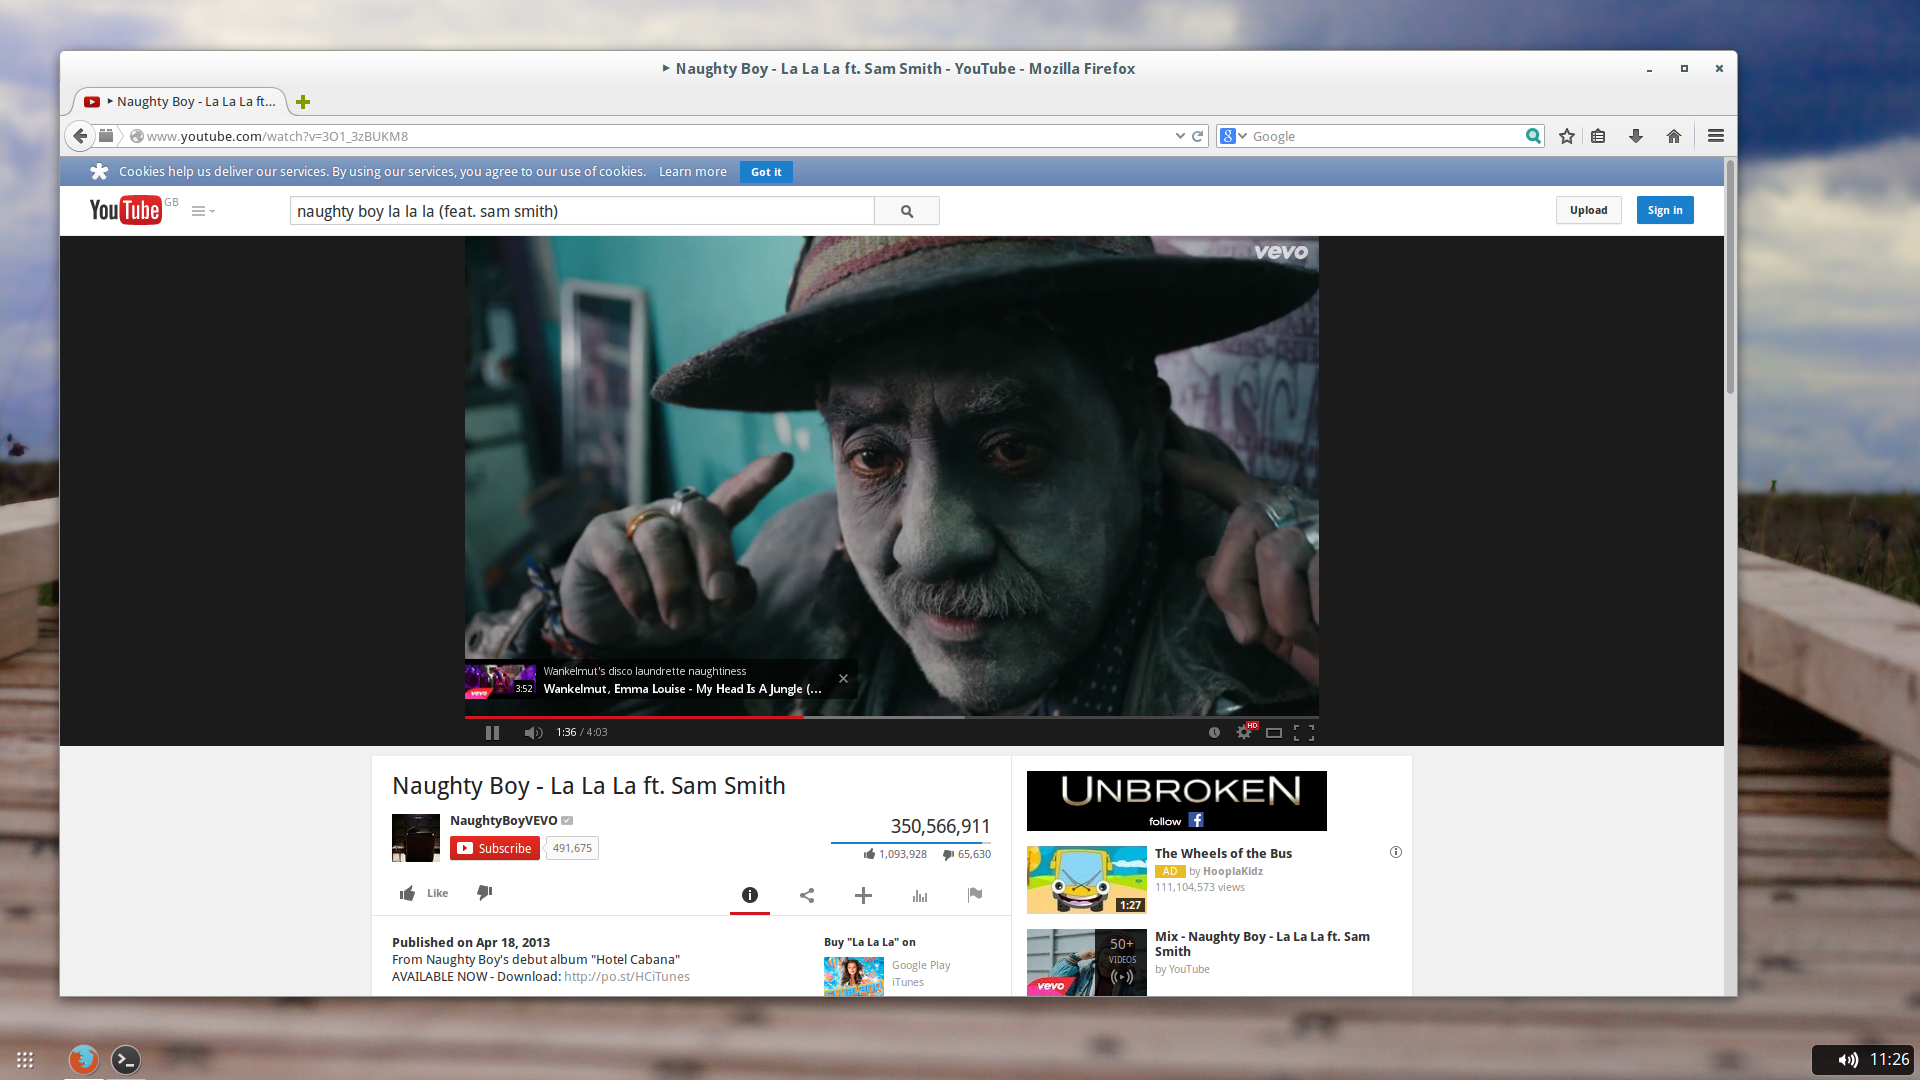Screen dimensions: 1920x1080
Task: Open the Mix - Naughty Boy playlist title
Action: pos(1262,944)
